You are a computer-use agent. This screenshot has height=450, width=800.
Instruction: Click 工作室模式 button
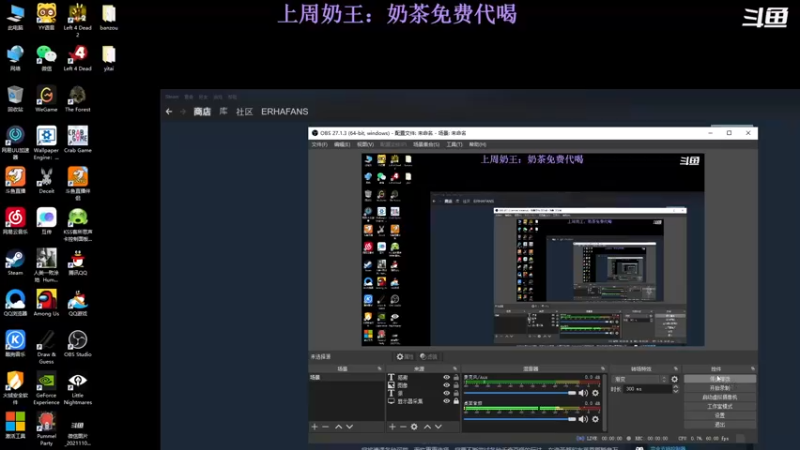(720, 406)
